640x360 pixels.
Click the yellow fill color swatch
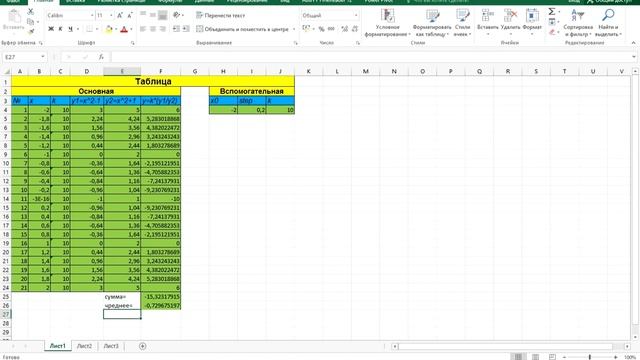pos(109,29)
